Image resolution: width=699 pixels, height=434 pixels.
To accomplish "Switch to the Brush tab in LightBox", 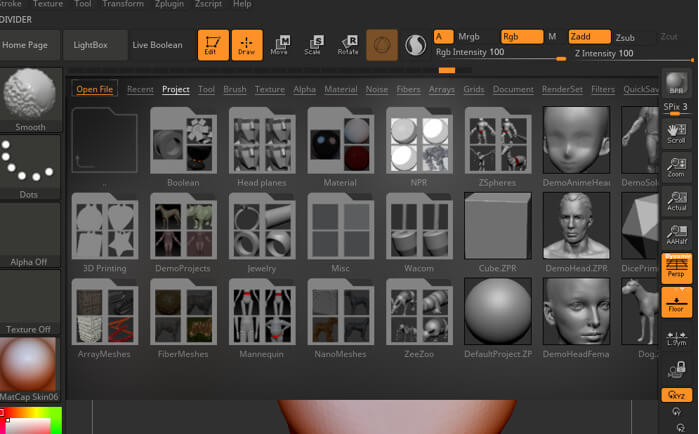I will pyautogui.click(x=235, y=90).
